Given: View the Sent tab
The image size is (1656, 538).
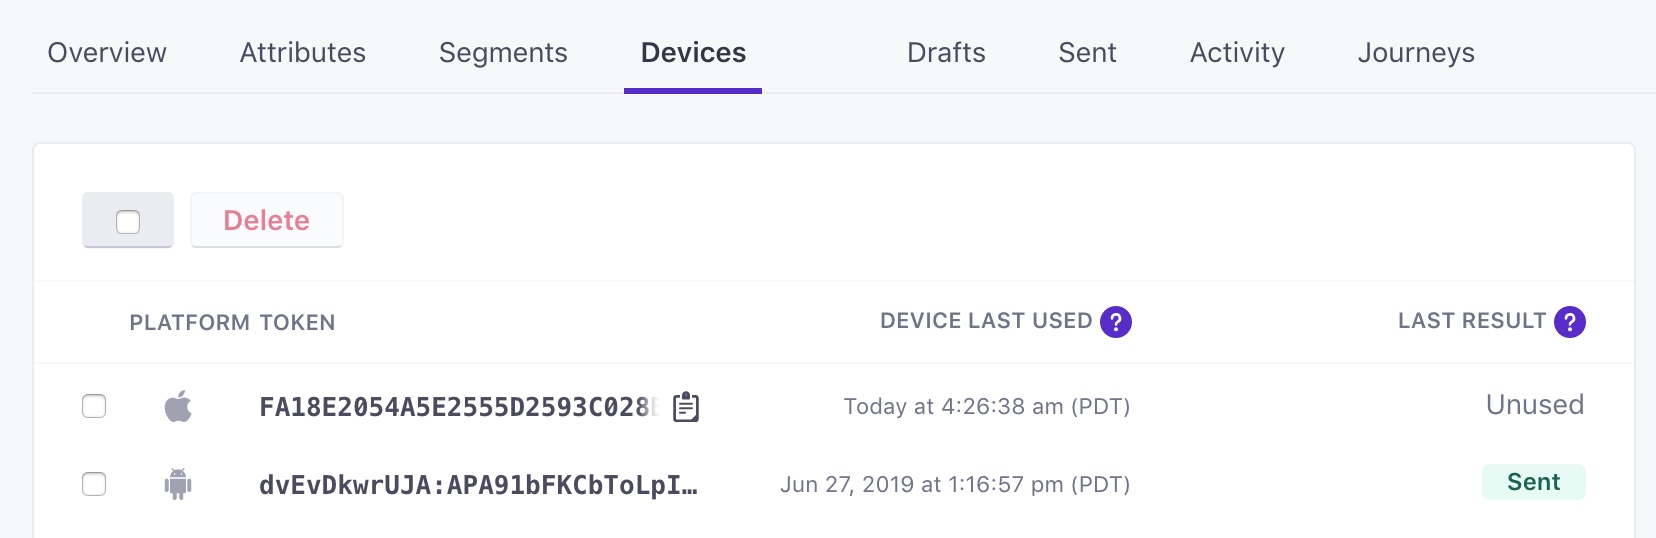Looking at the screenshot, I should tap(1087, 53).
